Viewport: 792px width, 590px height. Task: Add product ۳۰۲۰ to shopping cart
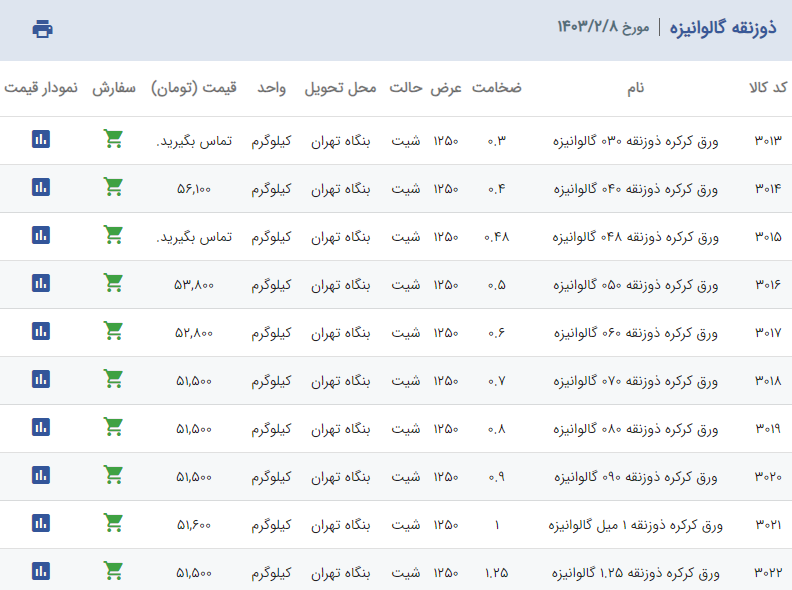tap(114, 475)
